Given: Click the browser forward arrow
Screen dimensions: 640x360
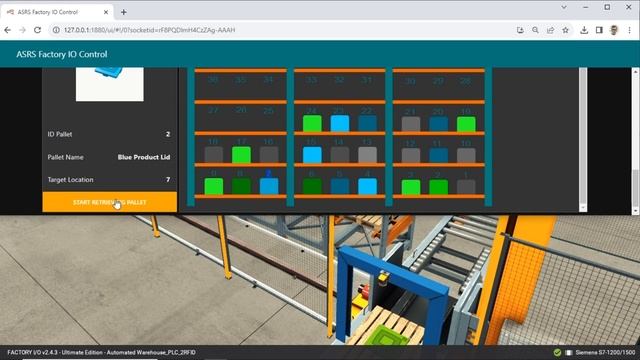Looking at the screenshot, I should click(x=22, y=30).
